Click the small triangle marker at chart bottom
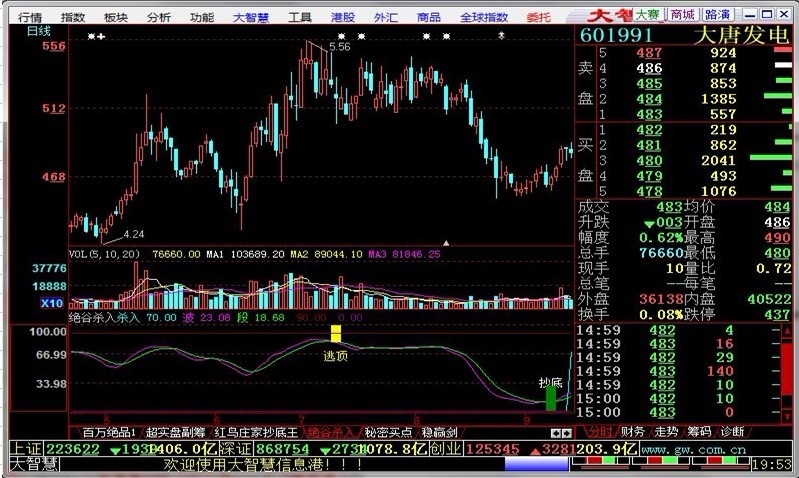Viewport: 799px width, 478px height. pos(446,243)
